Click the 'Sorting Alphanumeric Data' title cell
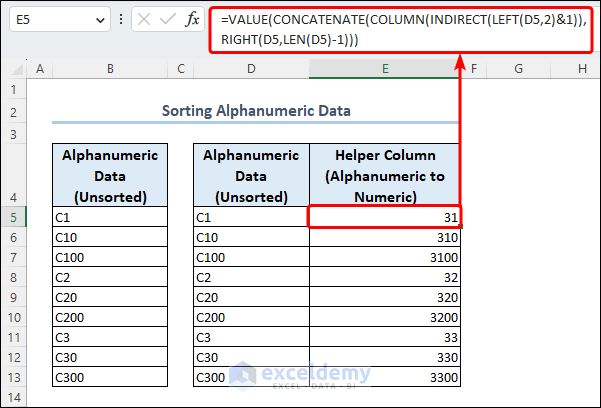601x408 pixels. [x=256, y=111]
